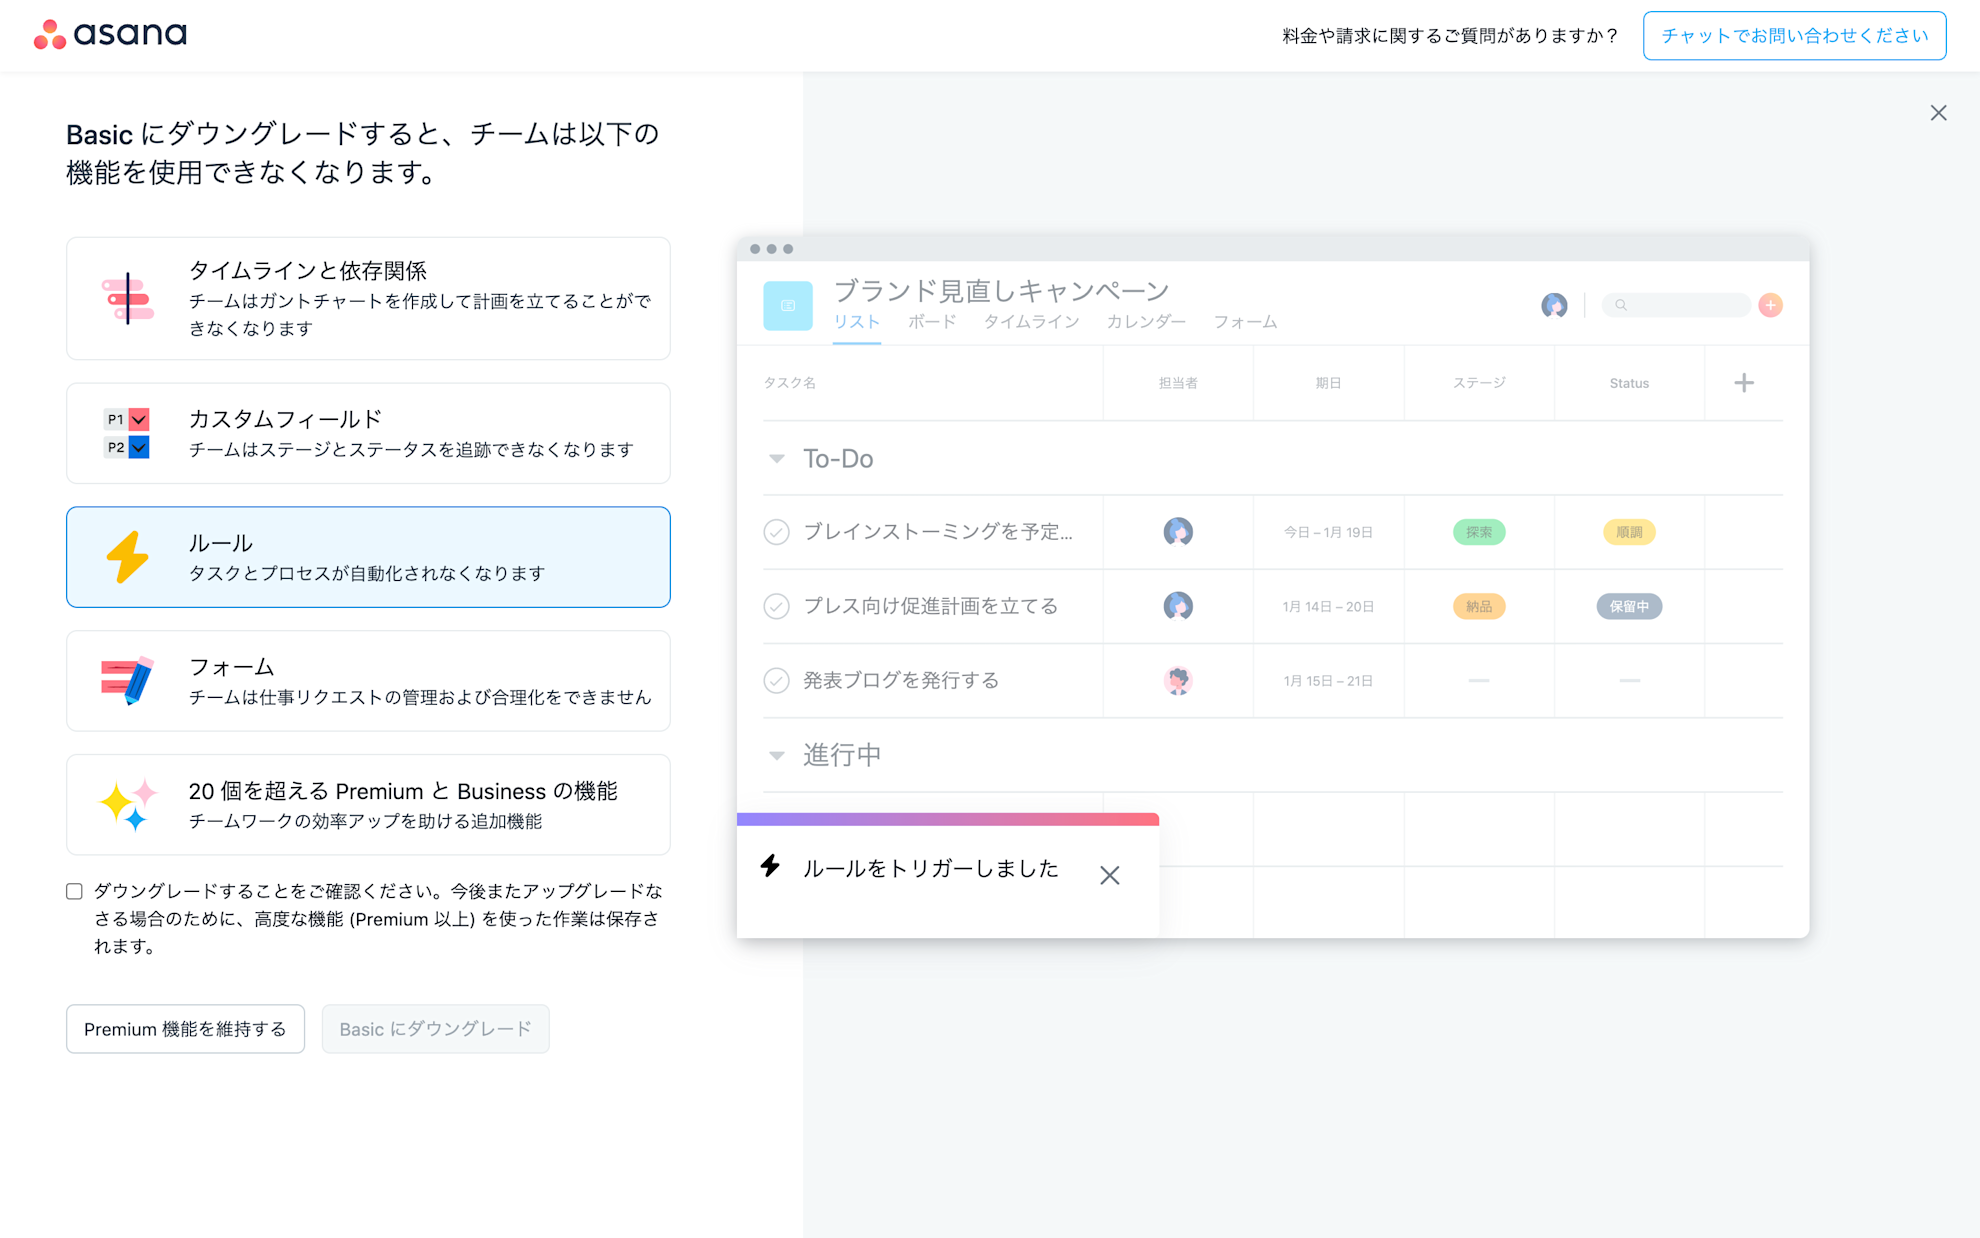This screenshot has width=1980, height=1238.
Task: Click the custom fields P1 P2 icon
Action: (127, 433)
